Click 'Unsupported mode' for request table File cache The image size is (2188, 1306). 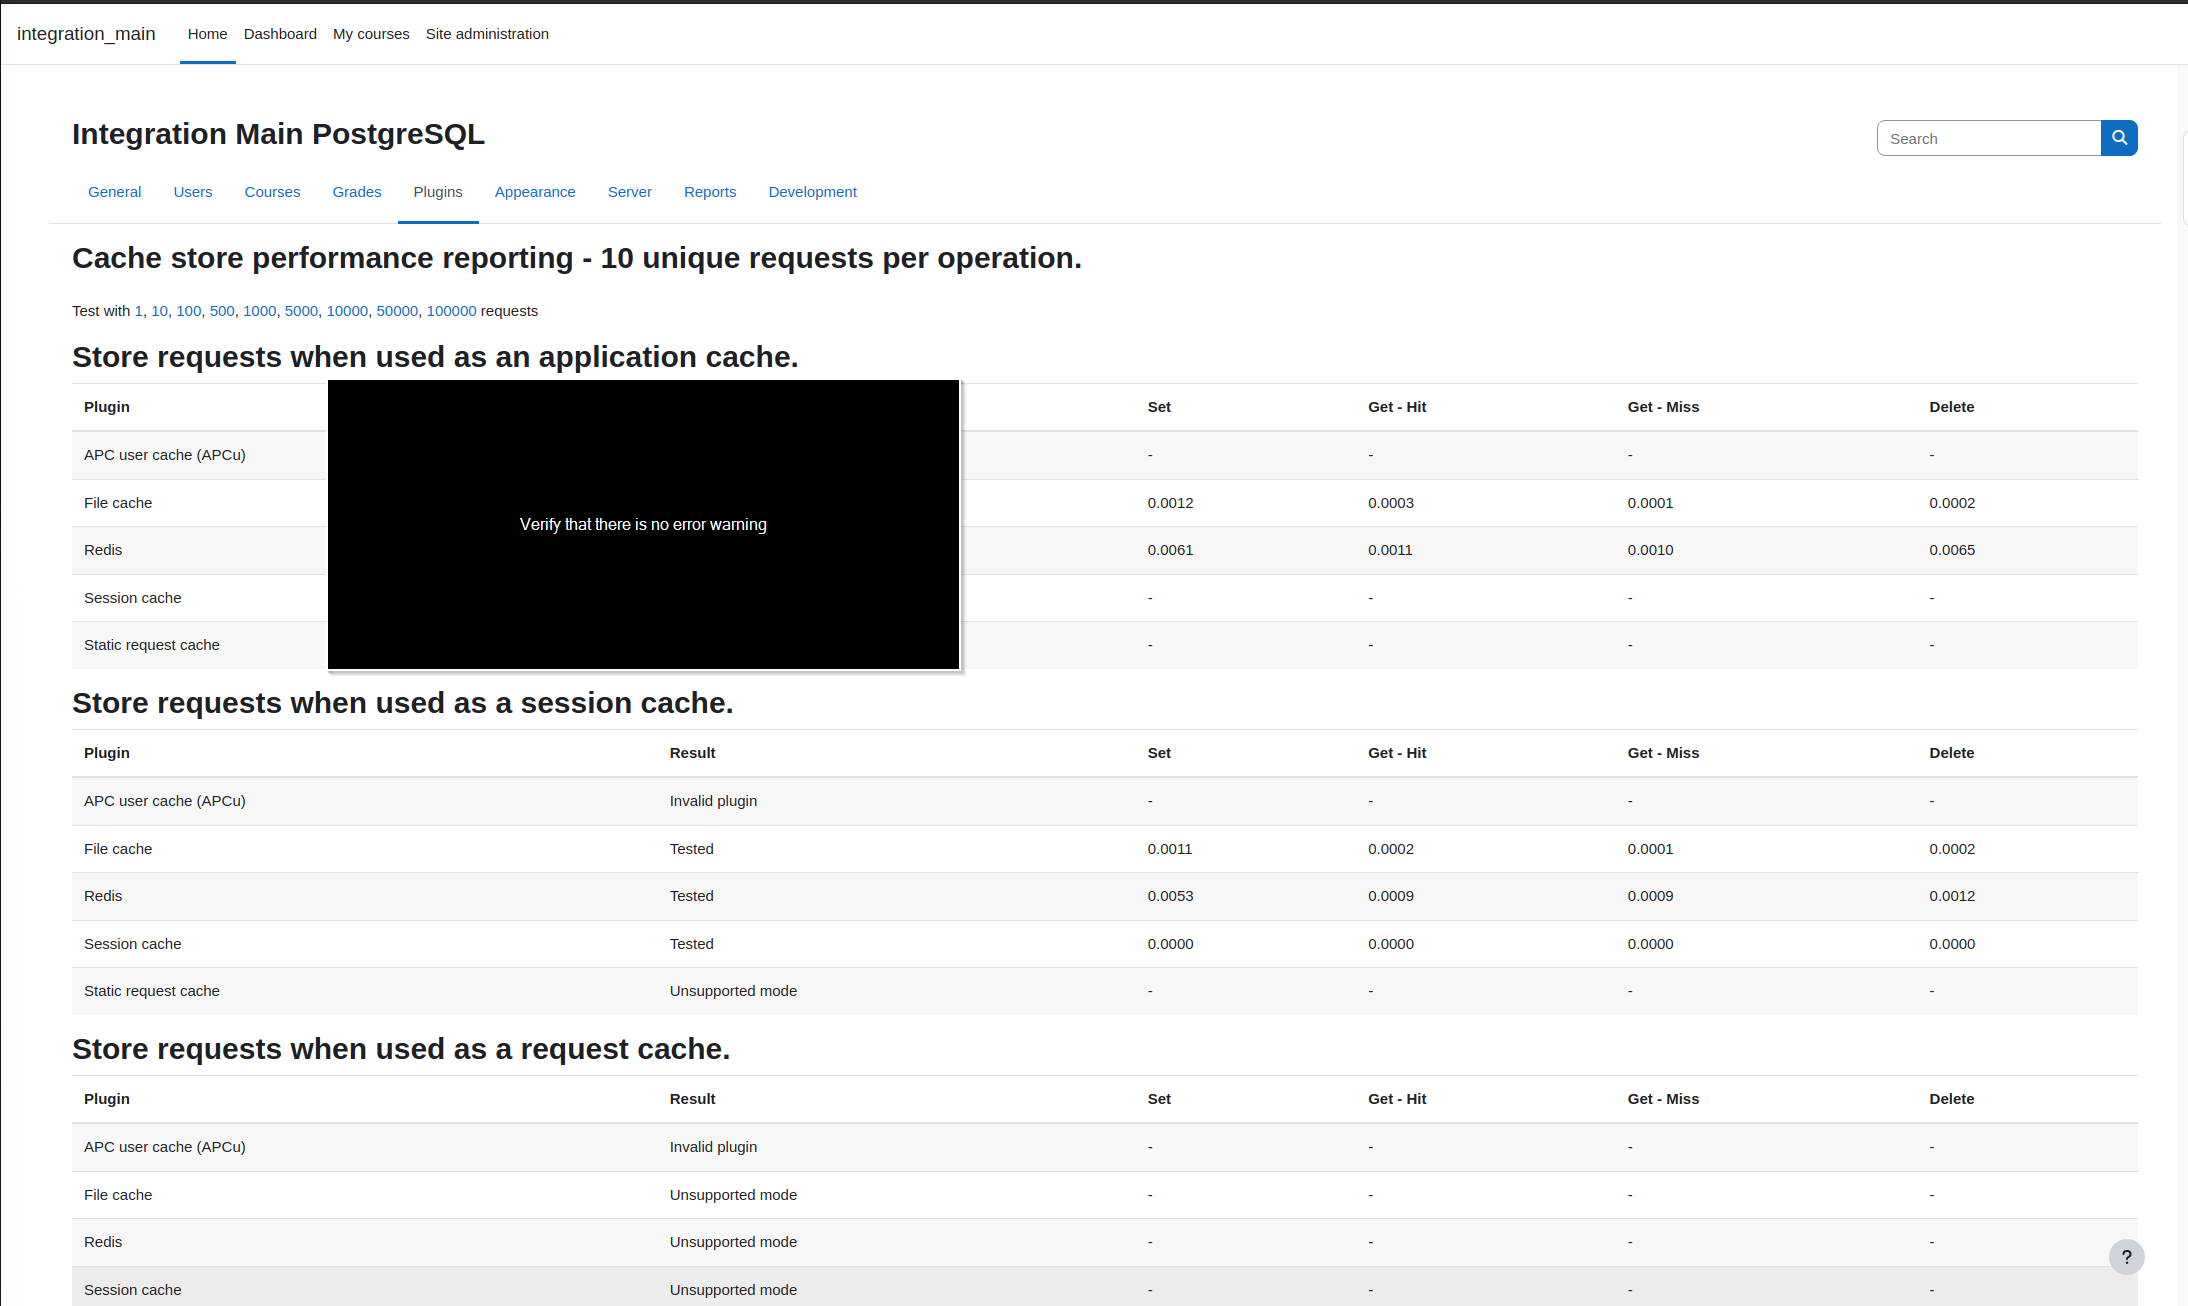734,1195
